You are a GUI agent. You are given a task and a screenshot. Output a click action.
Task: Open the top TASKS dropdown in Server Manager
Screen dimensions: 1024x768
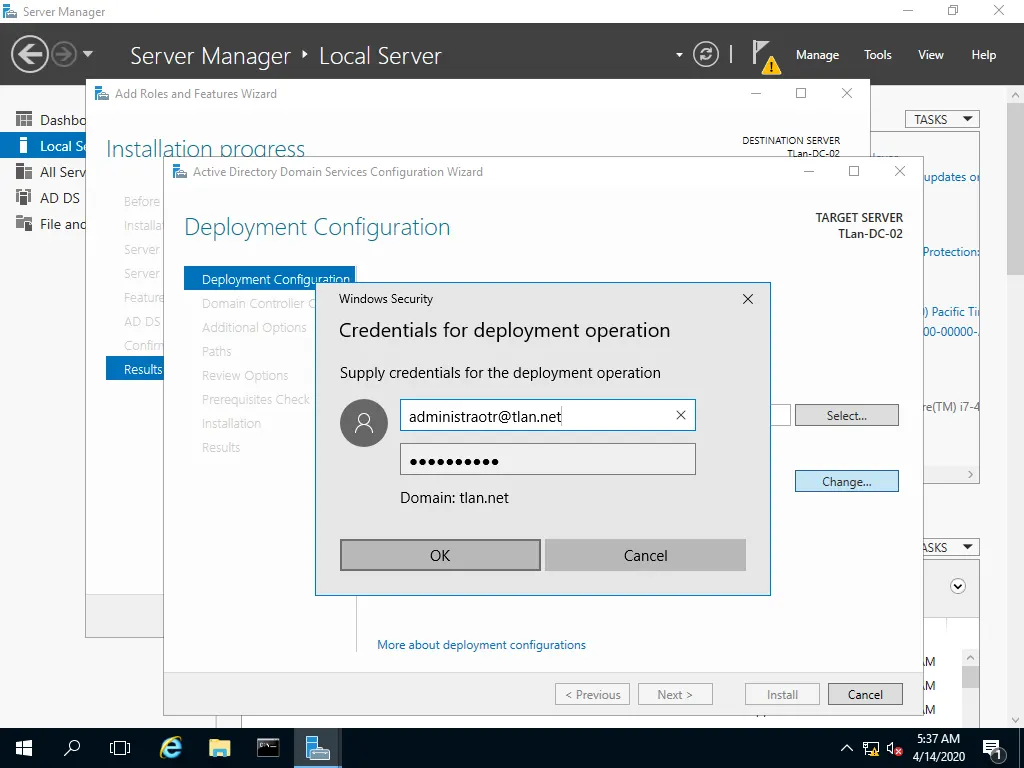942,120
